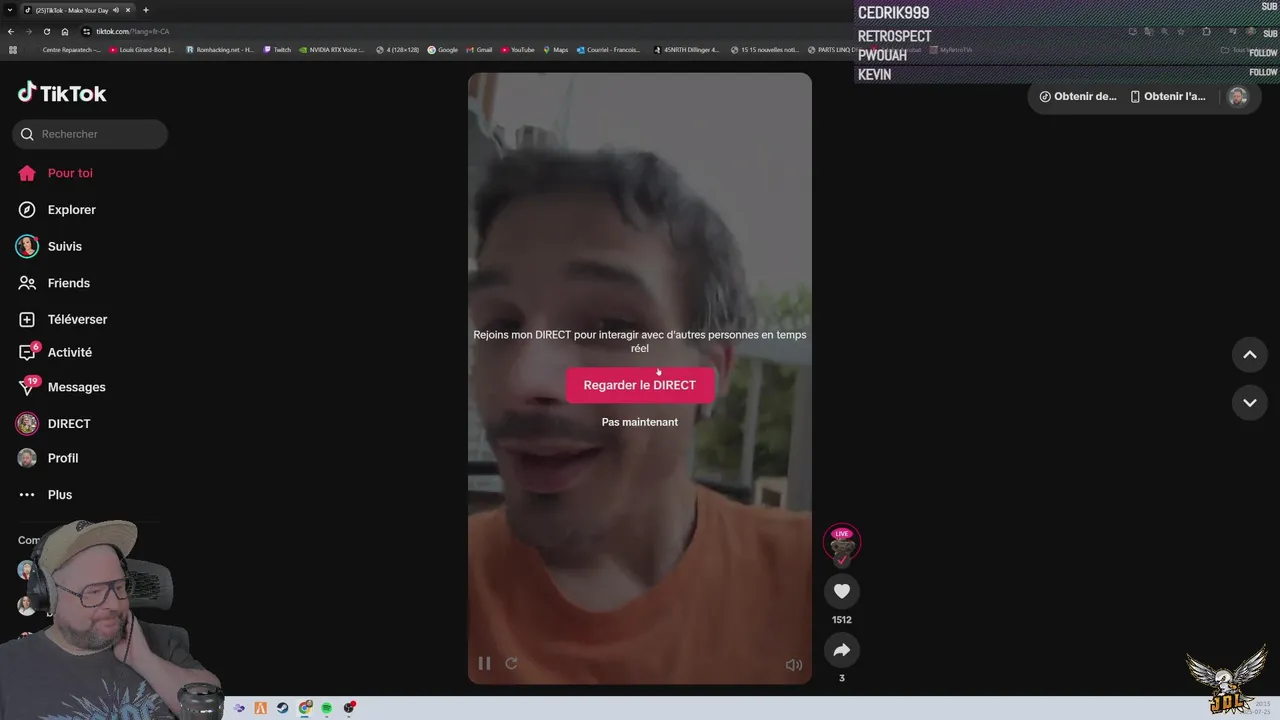Viewport: 1280px width, 720px height.
Task: Click the Obtenir de... button
Action: point(1078,97)
